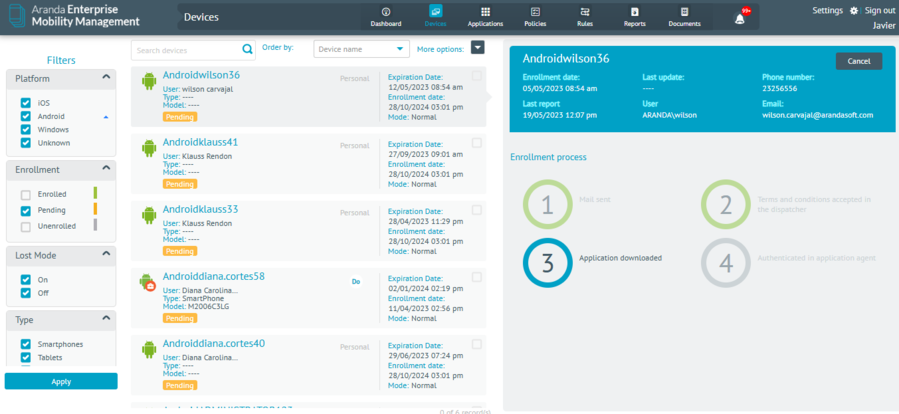Viewport: 899px width, 414px height.
Task: Click the step 2 Terms and conditions circle
Action: [x=726, y=205]
